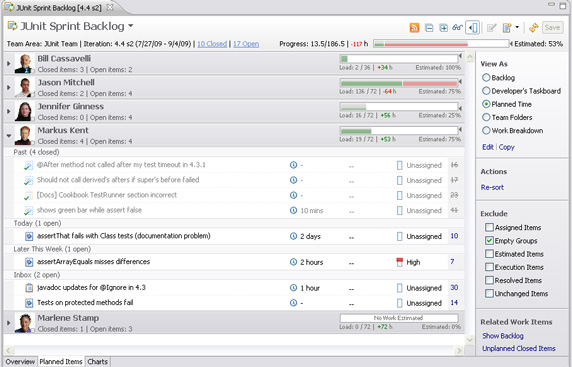This screenshot has width=572, height=367.
Task: Expand Marlene Stamp's group
Action: (9, 323)
